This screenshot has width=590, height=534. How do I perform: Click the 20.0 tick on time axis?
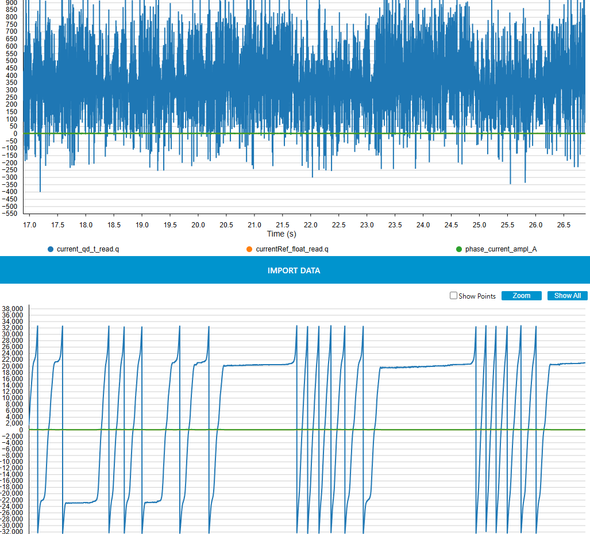coord(198,225)
